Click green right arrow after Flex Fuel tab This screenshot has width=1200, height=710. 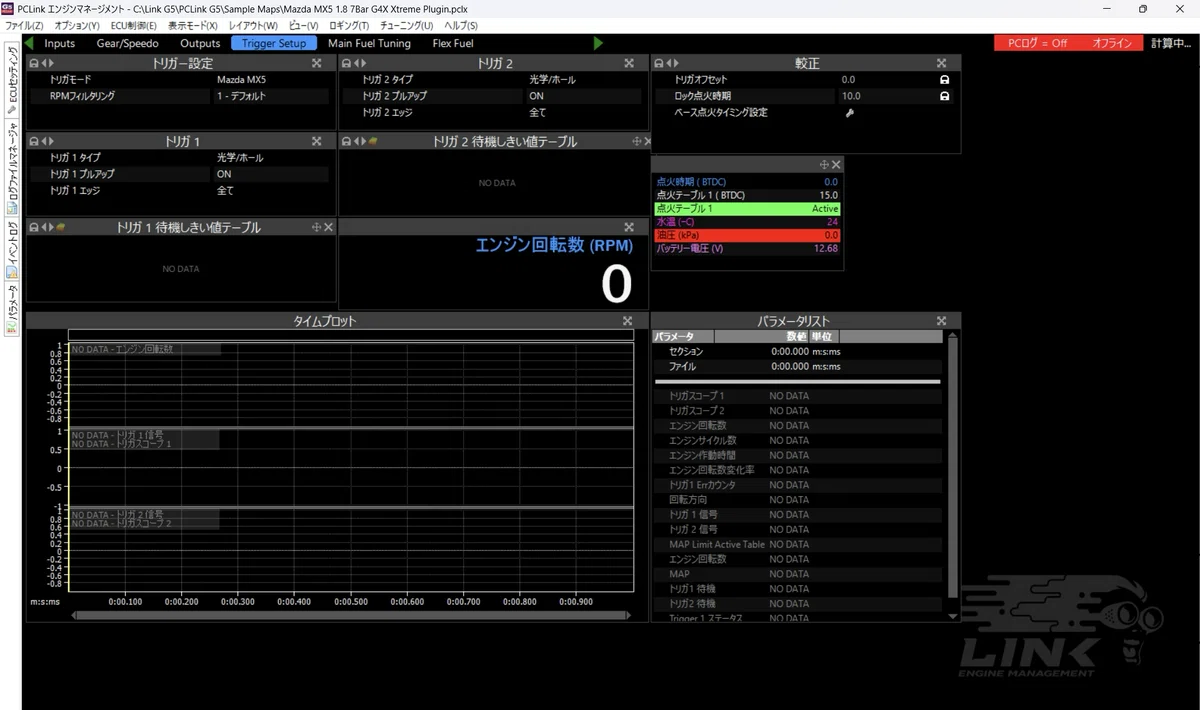point(598,43)
